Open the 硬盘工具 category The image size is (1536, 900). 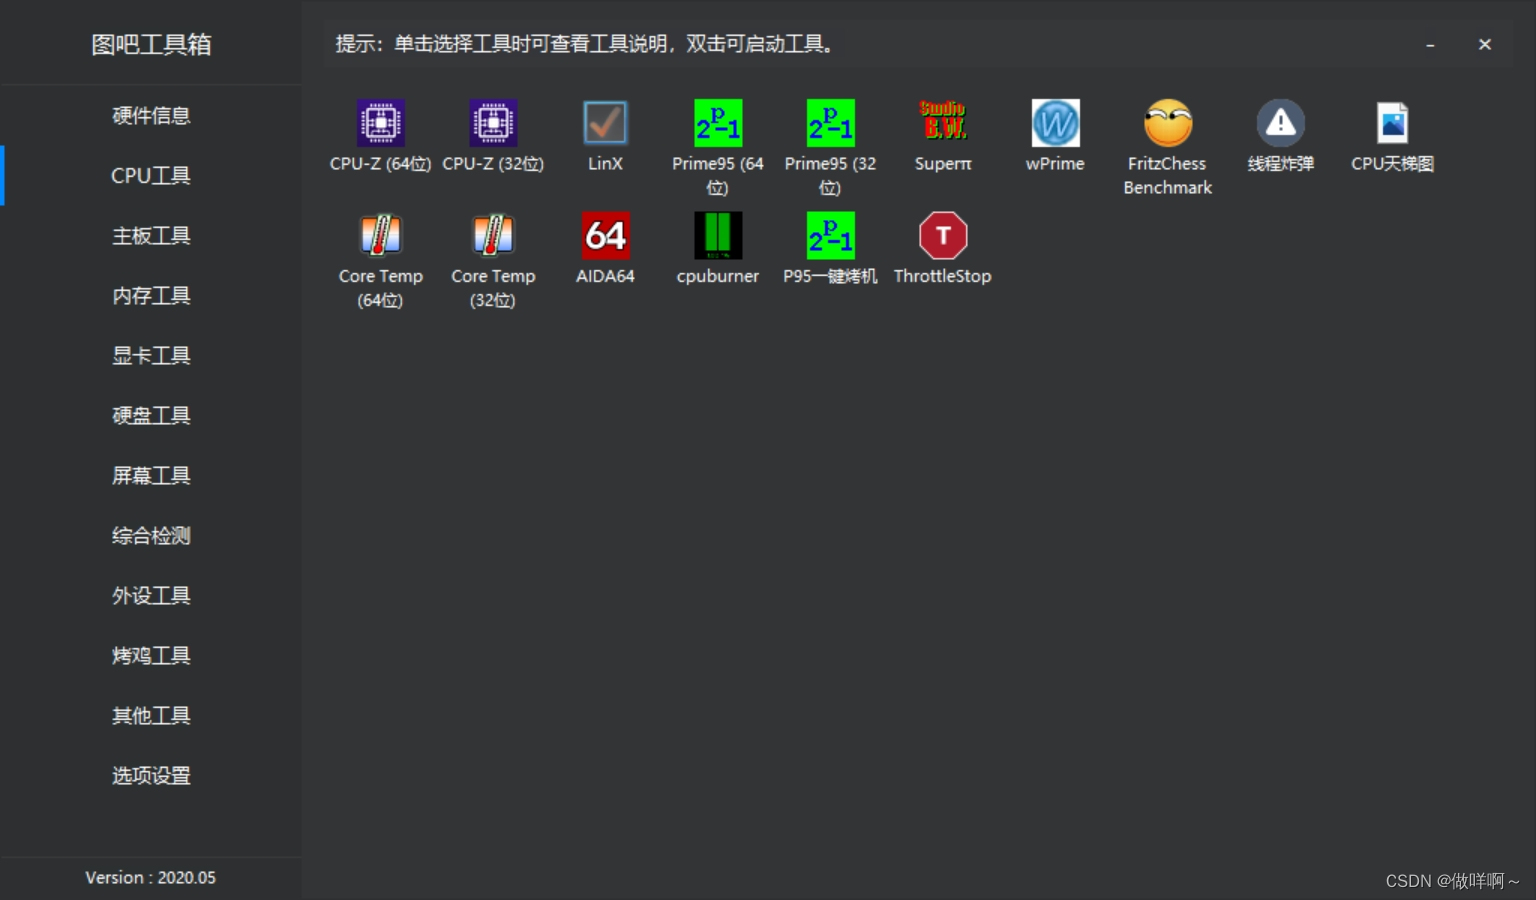tap(151, 416)
